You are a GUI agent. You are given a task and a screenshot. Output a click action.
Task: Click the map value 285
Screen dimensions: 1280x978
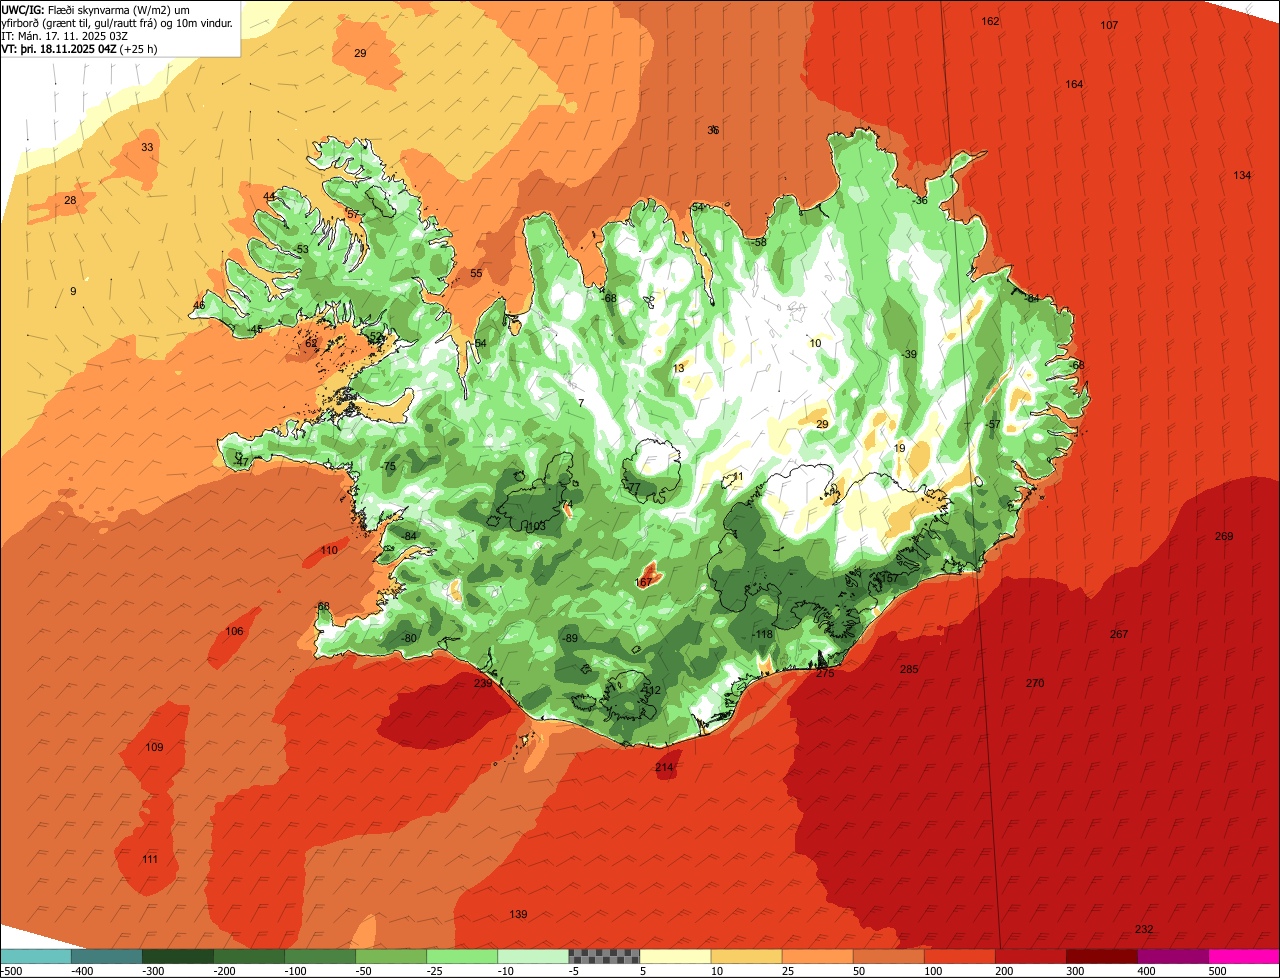909,669
